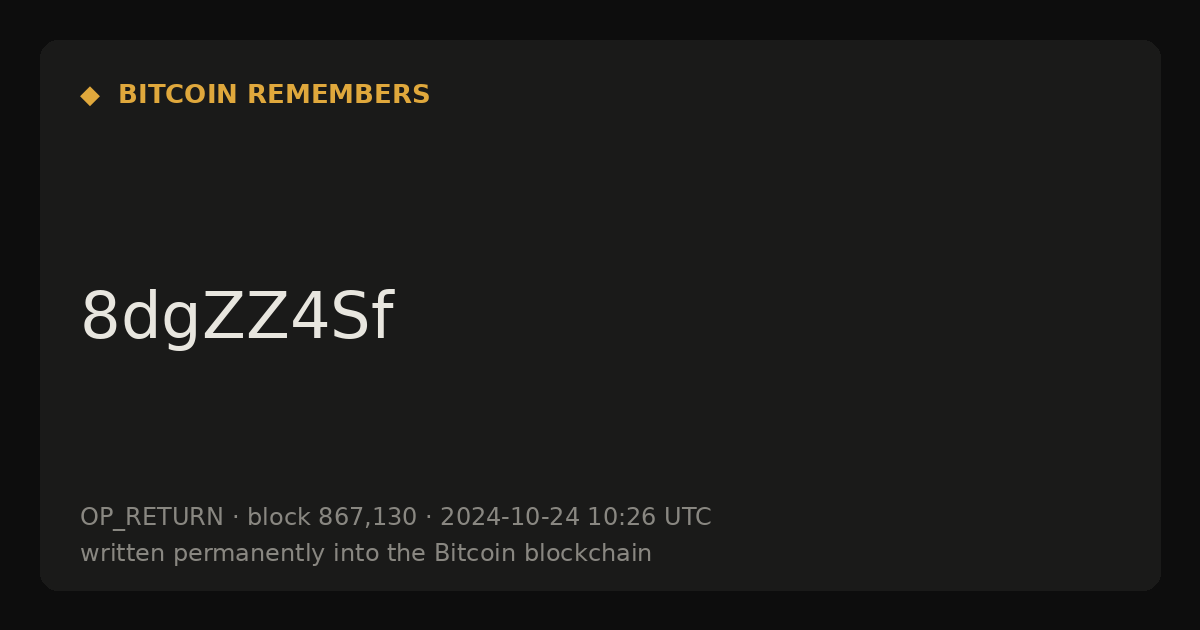Click the first character 8 of the message
The height and width of the screenshot is (630, 1200).
[99, 318]
